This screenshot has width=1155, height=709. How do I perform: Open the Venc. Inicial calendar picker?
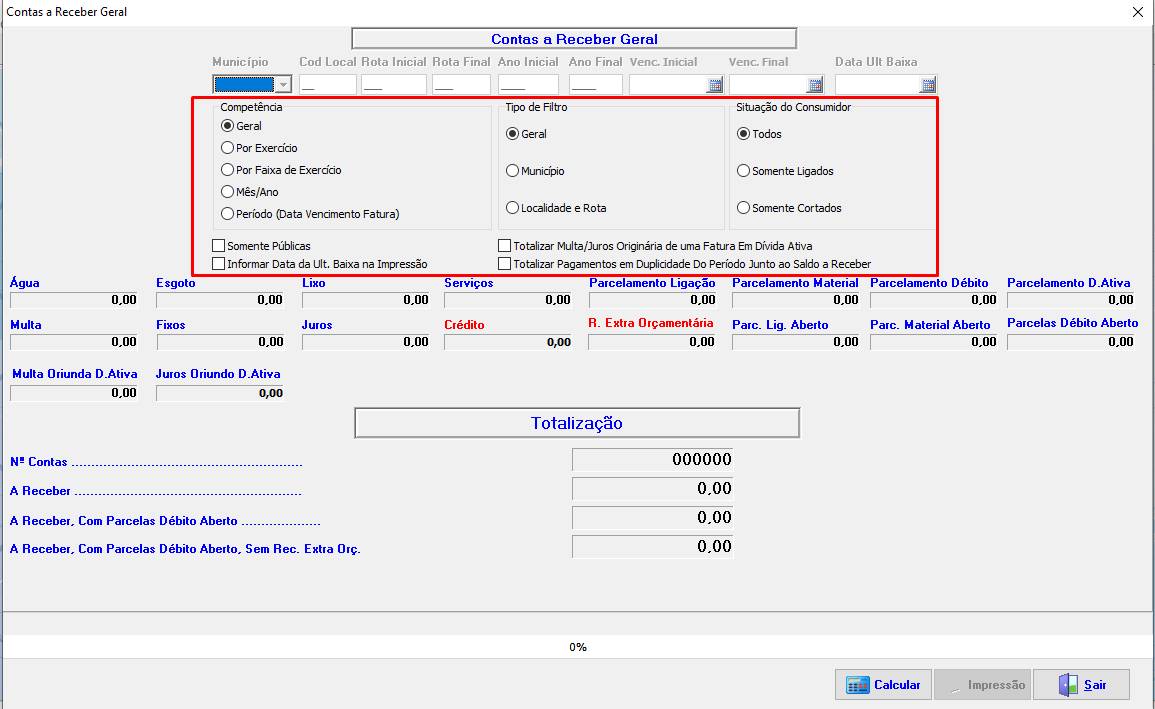[x=715, y=85]
